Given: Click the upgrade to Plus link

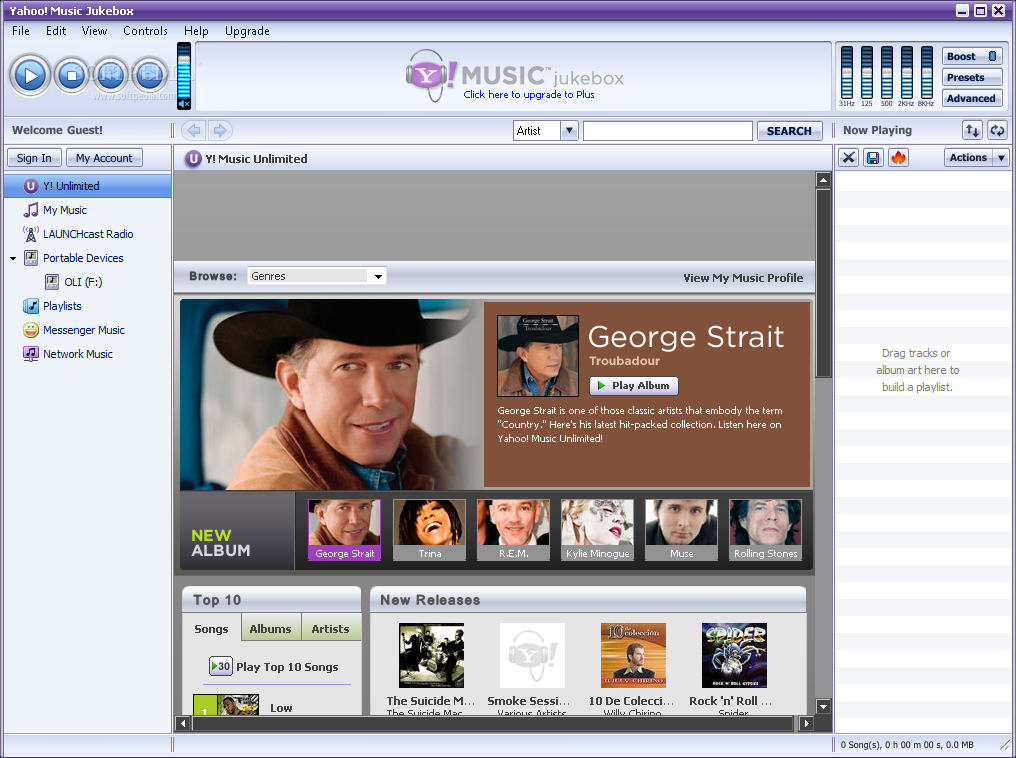Looking at the screenshot, I should pos(529,95).
